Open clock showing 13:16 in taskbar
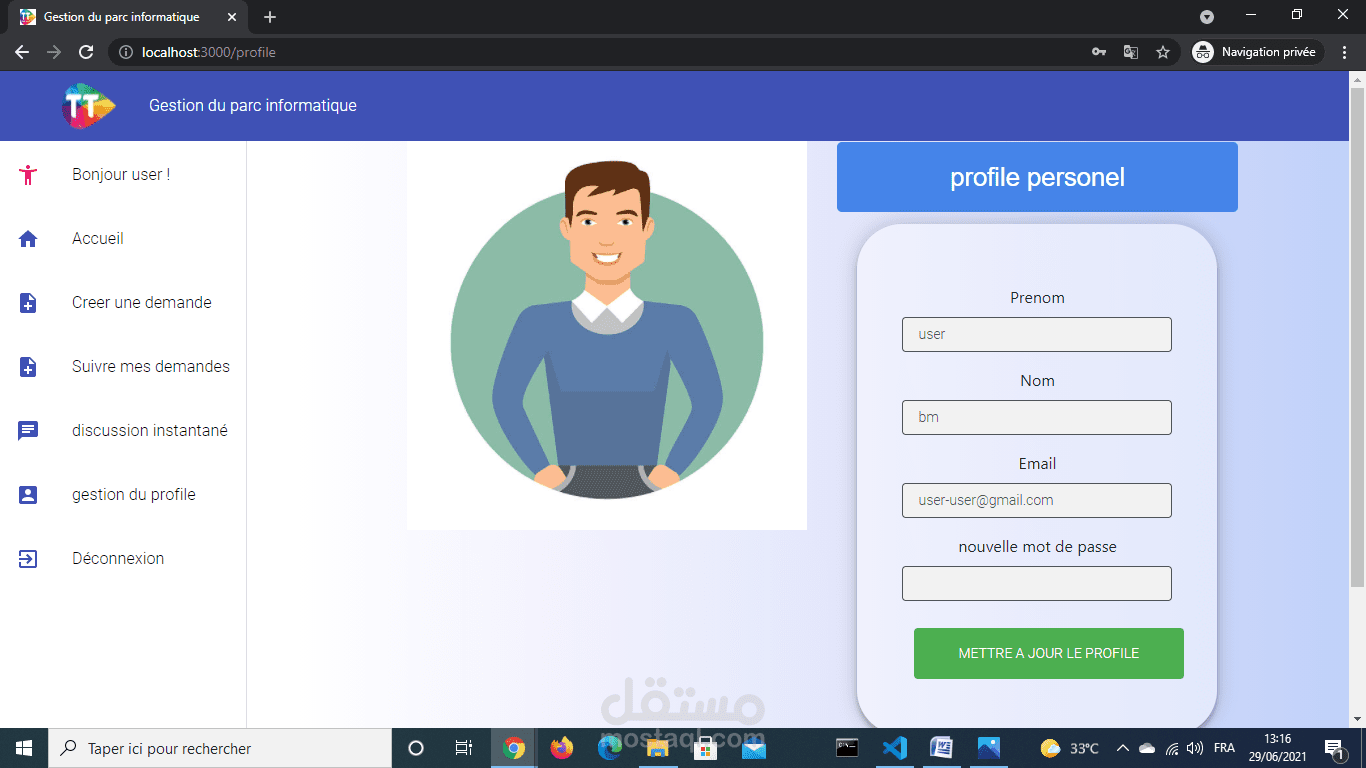Screen dimensions: 1366x768 (x=1278, y=748)
